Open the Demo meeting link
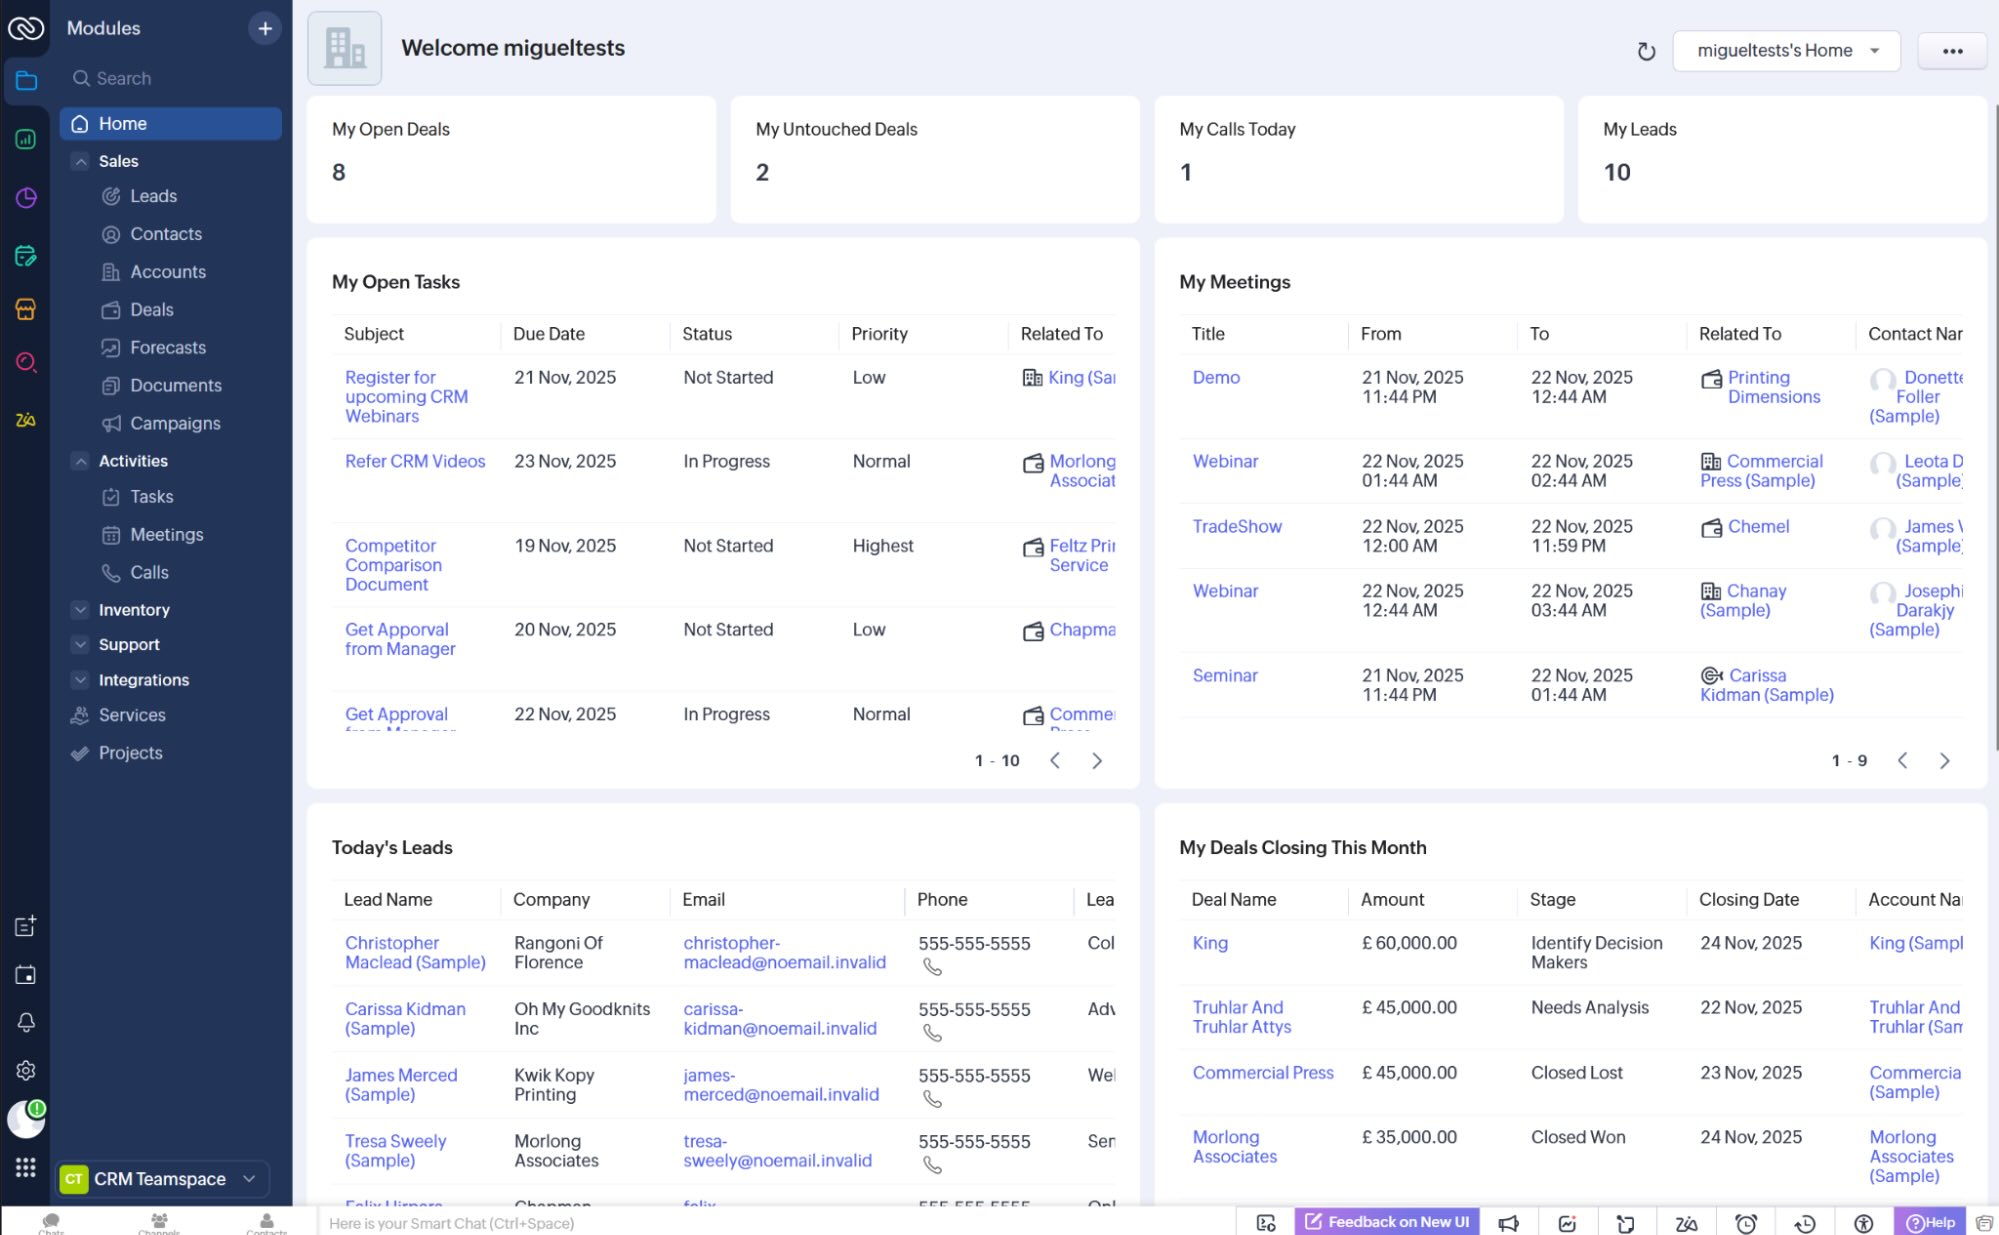 (x=1215, y=377)
